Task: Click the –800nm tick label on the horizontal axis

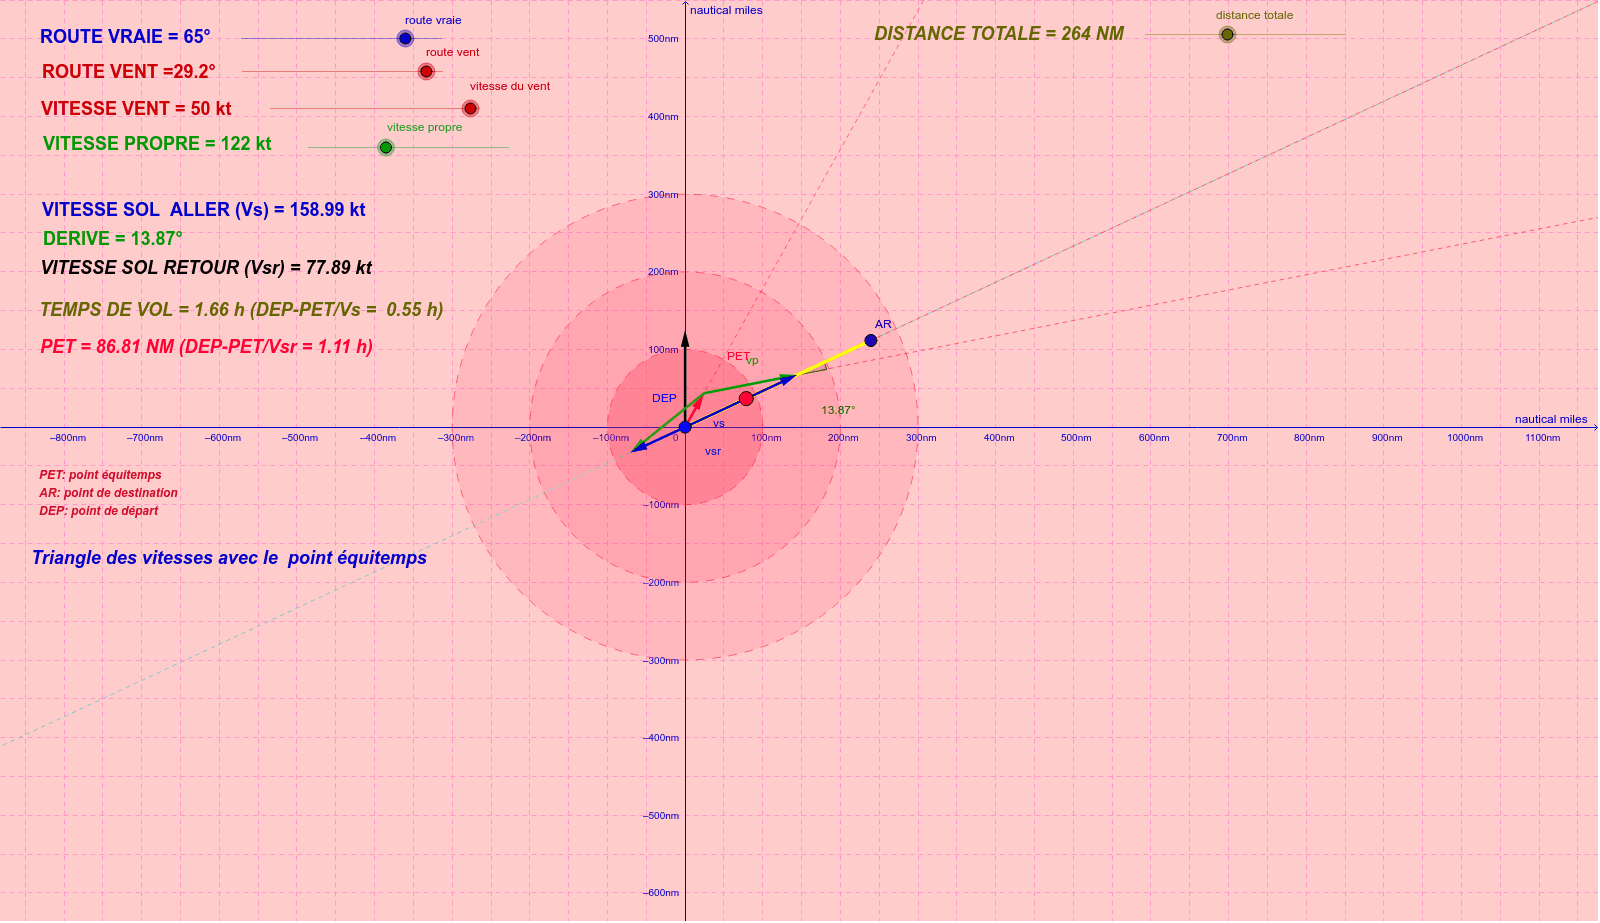Action: (x=68, y=438)
